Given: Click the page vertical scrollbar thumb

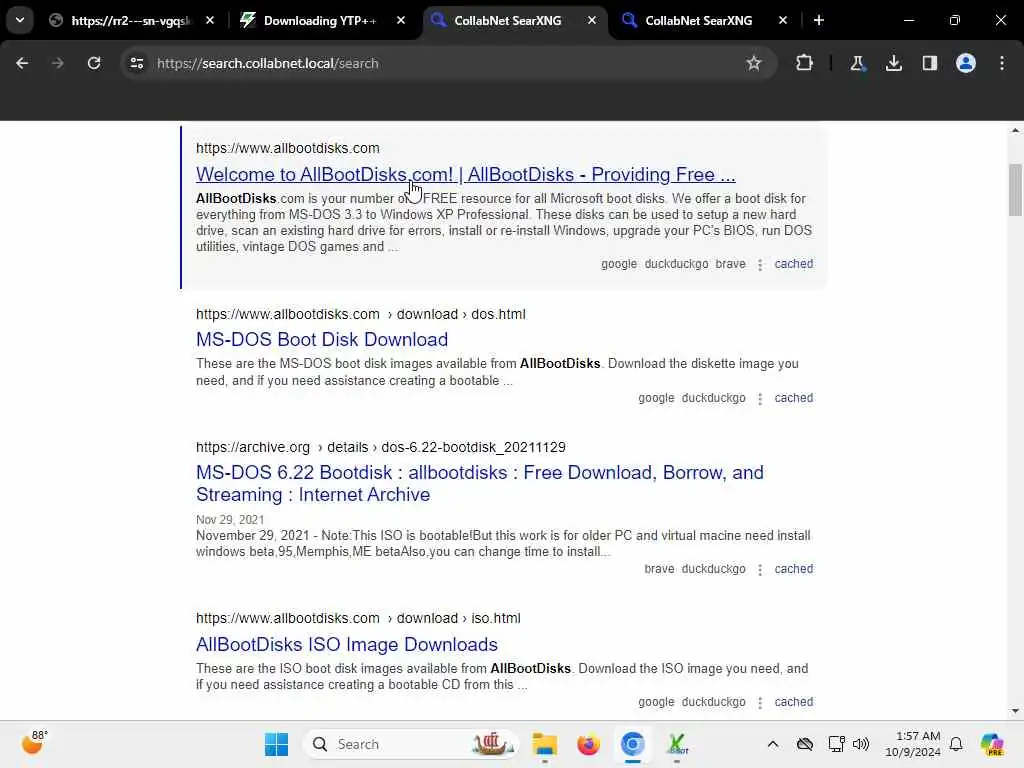Looking at the screenshot, I should [x=1015, y=189].
